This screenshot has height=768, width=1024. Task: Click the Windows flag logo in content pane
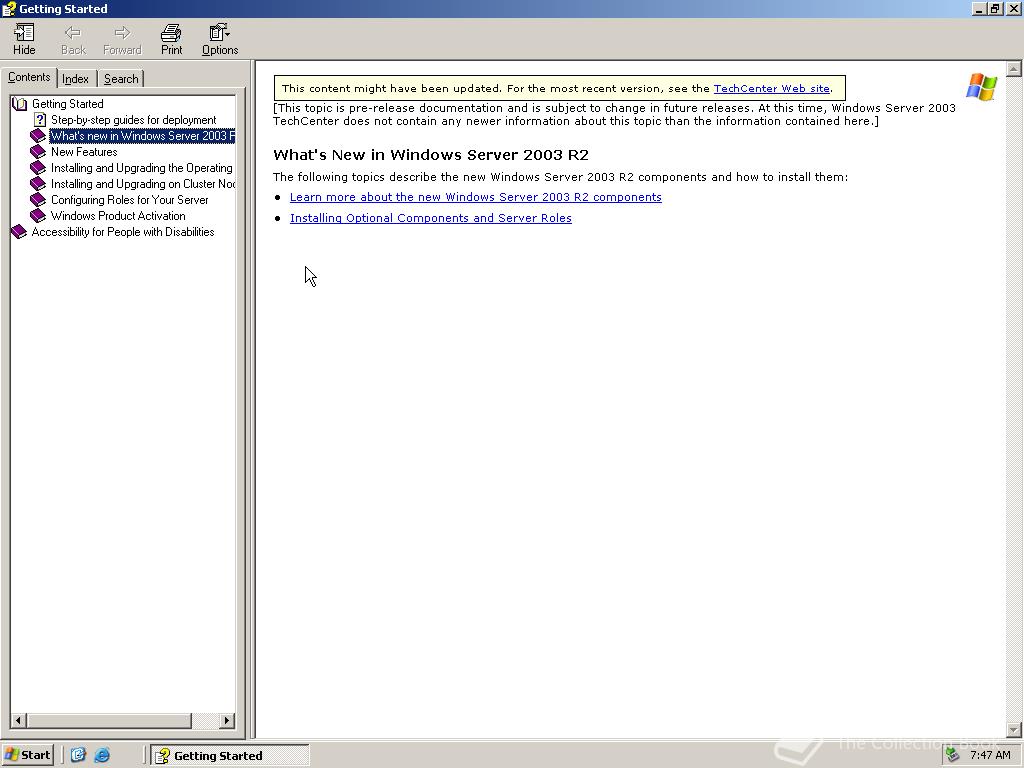tap(981, 87)
